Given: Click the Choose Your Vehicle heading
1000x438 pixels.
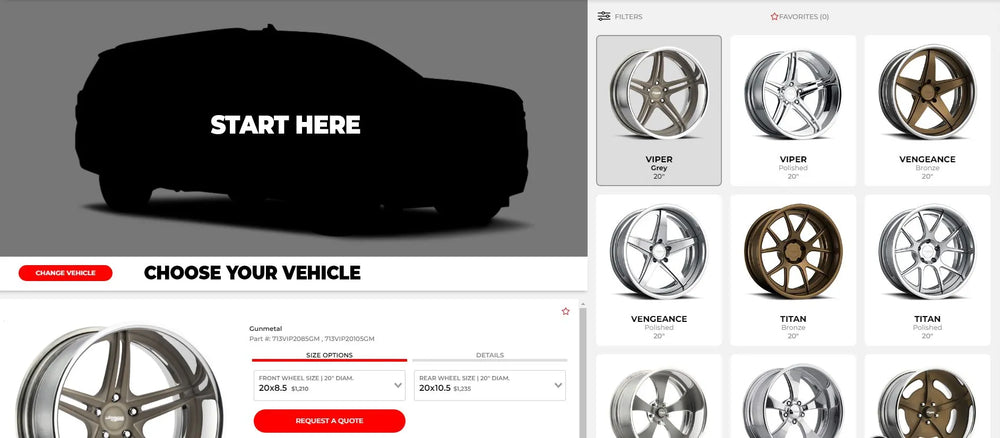Looking at the screenshot, I should [252, 273].
